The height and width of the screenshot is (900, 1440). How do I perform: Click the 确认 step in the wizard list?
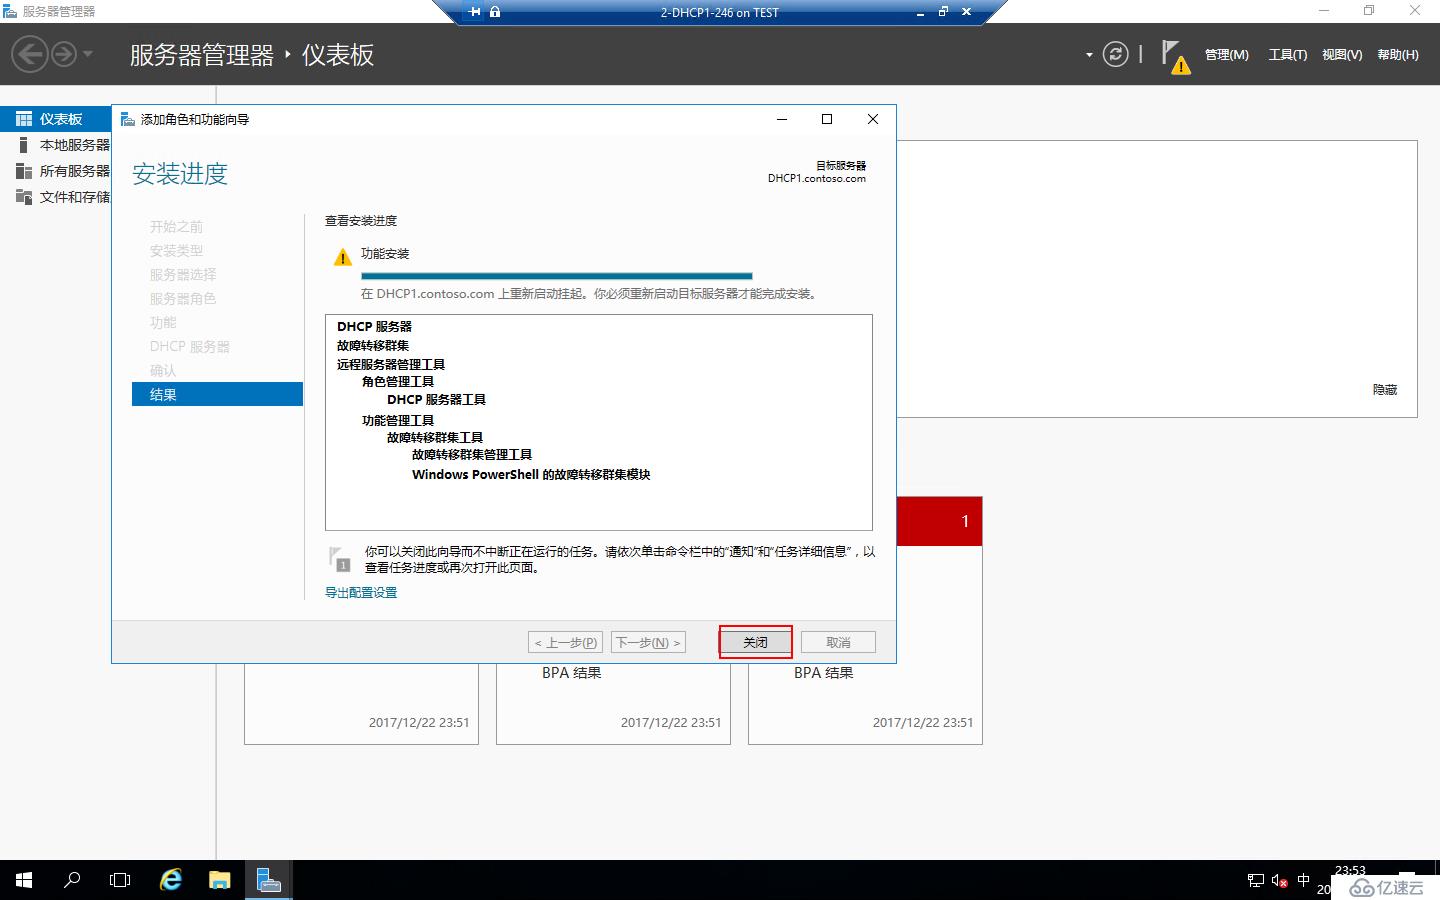click(163, 371)
